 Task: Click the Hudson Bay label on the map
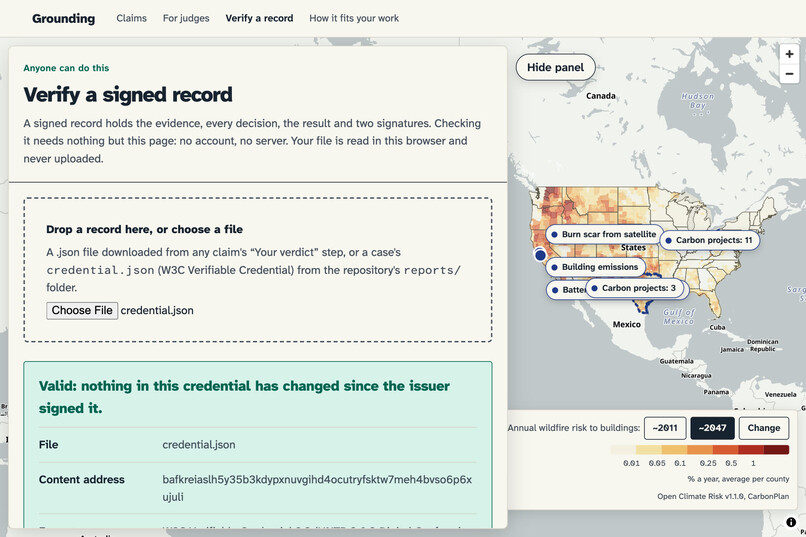(x=698, y=101)
